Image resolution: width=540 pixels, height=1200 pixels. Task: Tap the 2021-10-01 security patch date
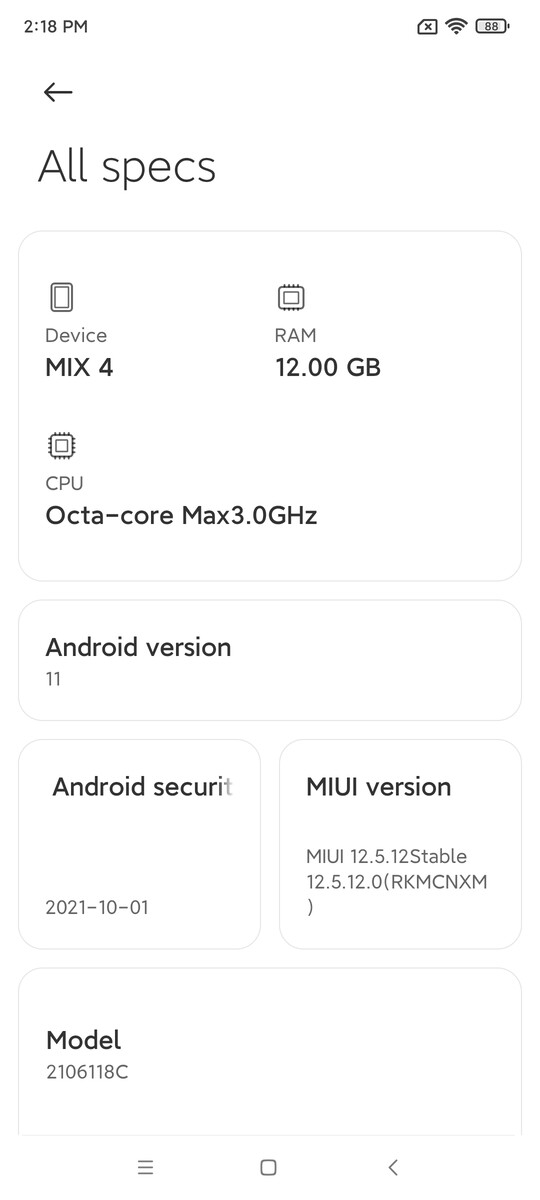tap(98, 908)
